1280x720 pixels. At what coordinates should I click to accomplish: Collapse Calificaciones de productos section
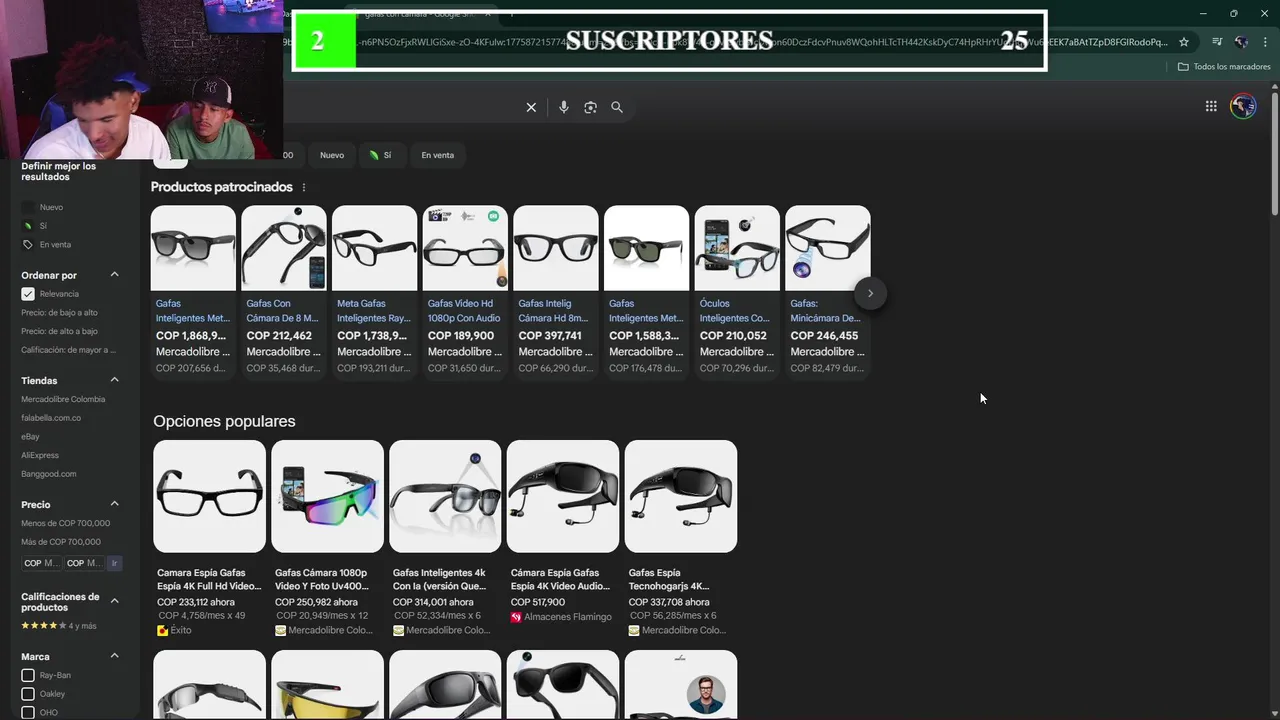114,601
